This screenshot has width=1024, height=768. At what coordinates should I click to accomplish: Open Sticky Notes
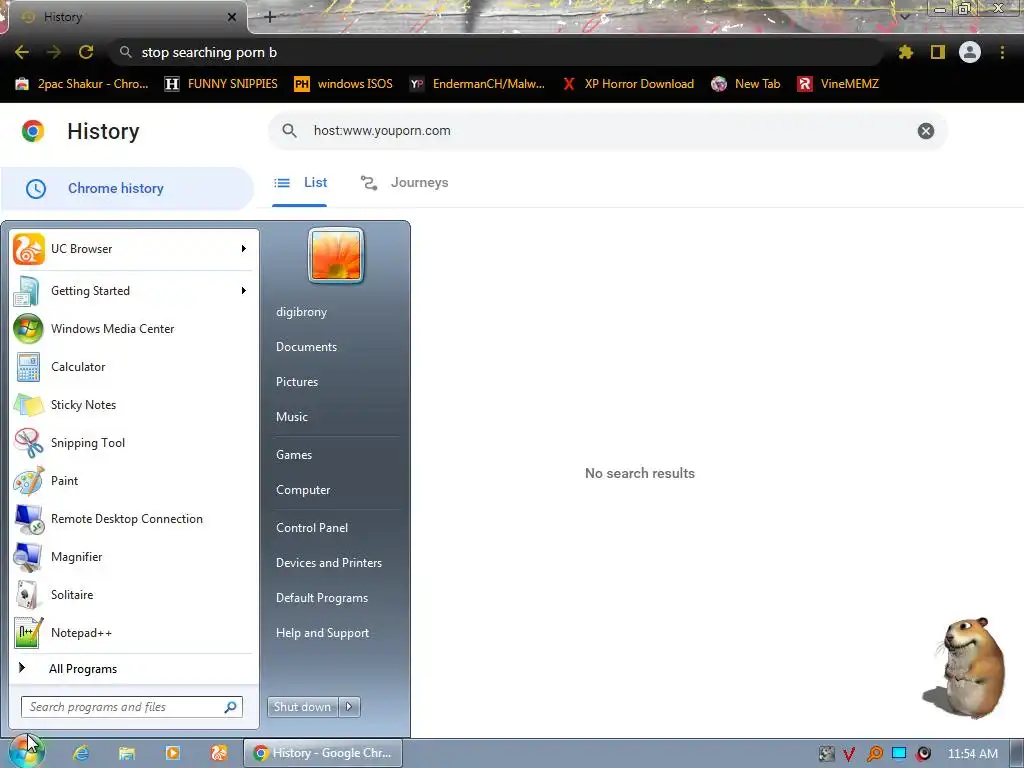(133, 404)
